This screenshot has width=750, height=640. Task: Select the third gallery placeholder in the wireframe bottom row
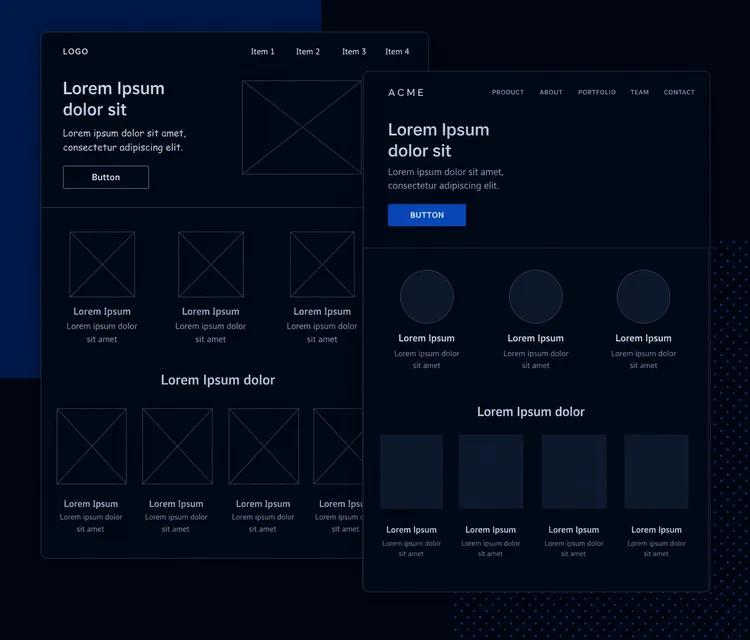coord(264,446)
